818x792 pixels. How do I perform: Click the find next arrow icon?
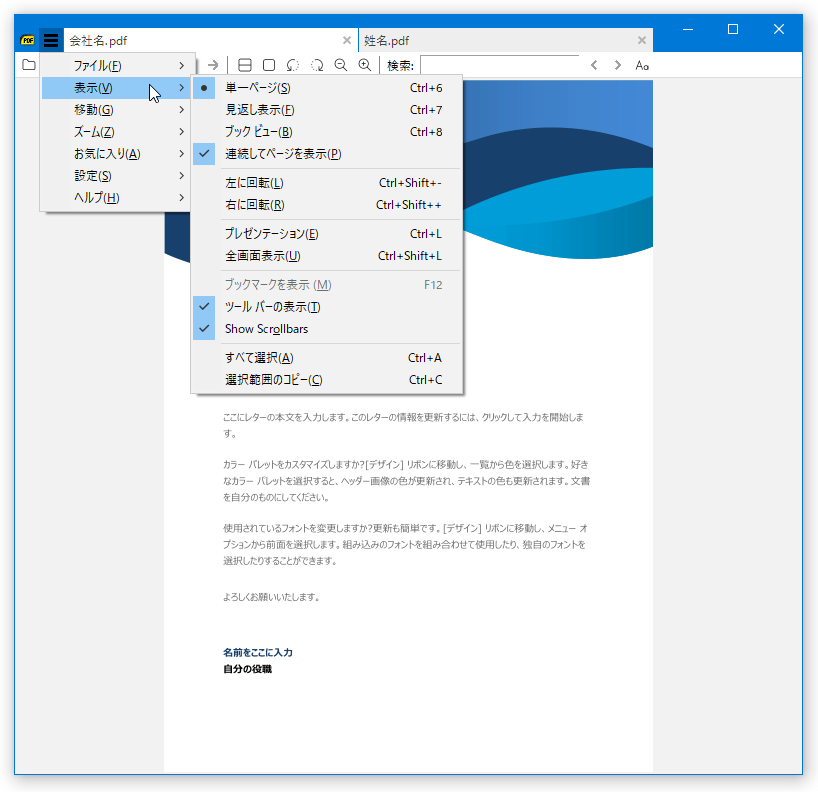(618, 65)
